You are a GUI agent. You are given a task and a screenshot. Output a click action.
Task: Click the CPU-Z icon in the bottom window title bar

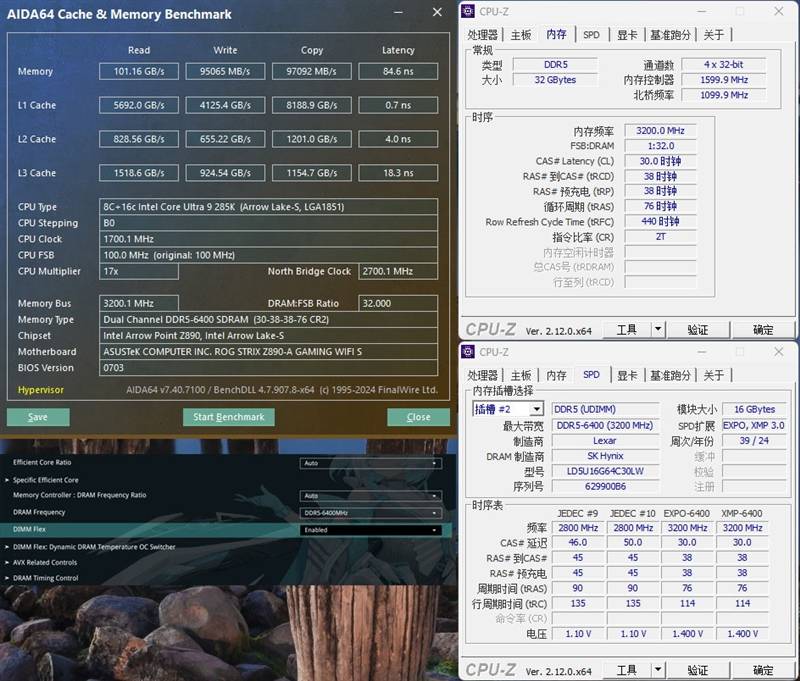click(x=469, y=352)
